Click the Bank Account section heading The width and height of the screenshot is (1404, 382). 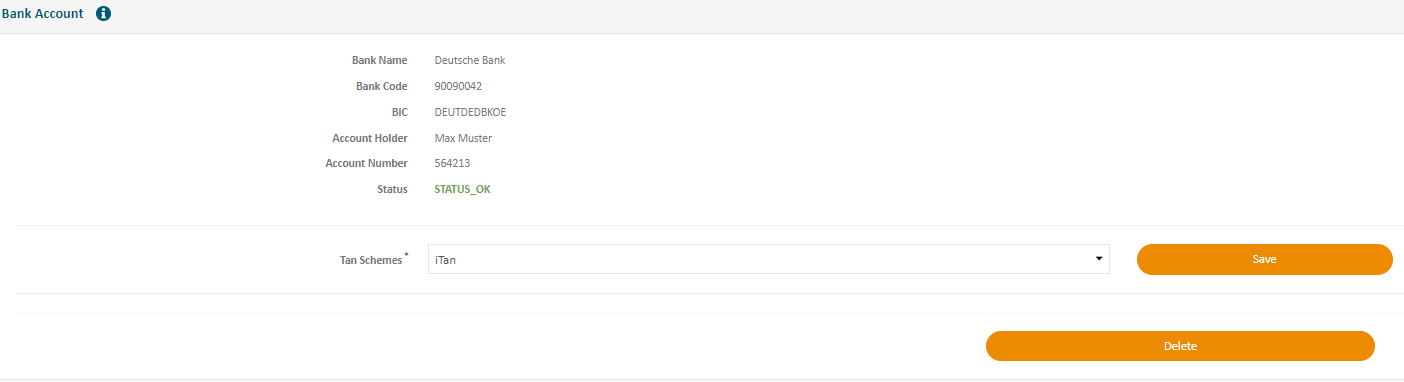pos(42,14)
